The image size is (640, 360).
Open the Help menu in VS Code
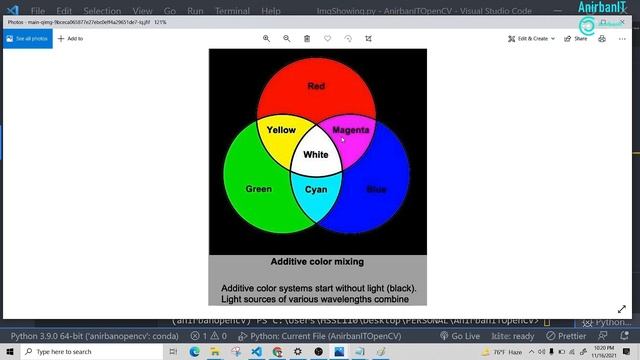(271, 11)
